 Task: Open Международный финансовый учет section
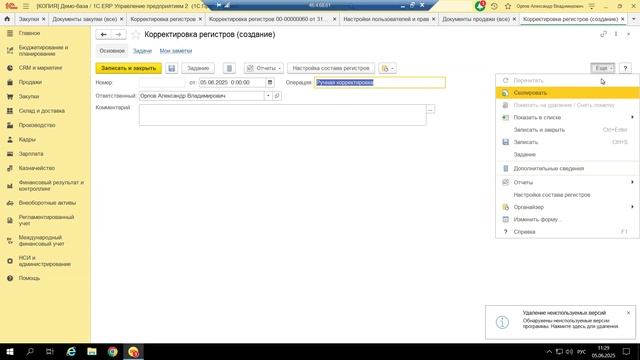(x=41, y=240)
